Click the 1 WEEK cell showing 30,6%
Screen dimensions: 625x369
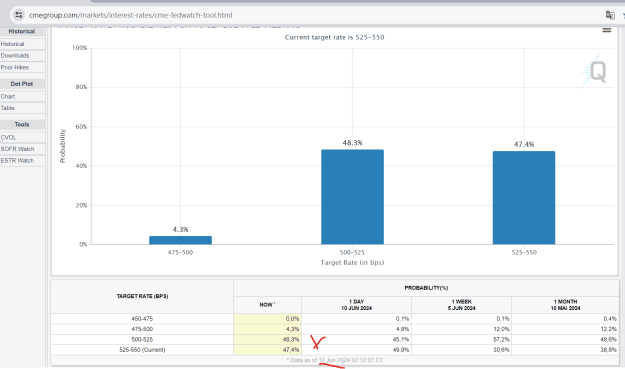coord(462,350)
